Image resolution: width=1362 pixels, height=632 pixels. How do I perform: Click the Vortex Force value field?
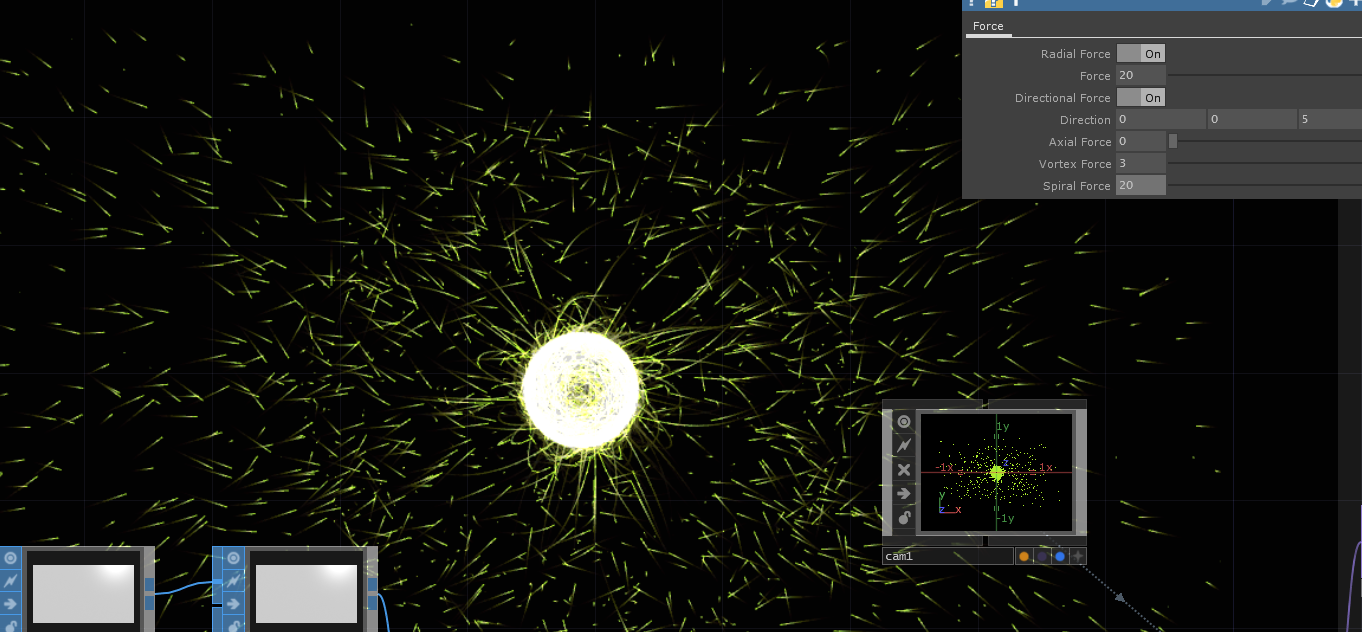pos(1141,163)
